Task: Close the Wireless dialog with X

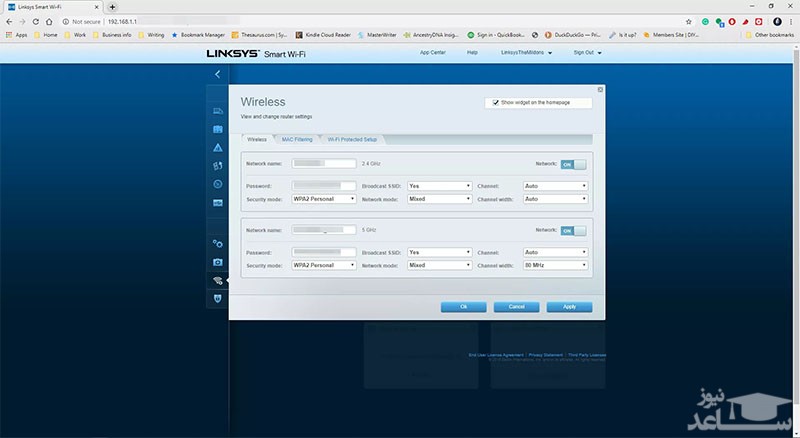Action: [x=599, y=90]
